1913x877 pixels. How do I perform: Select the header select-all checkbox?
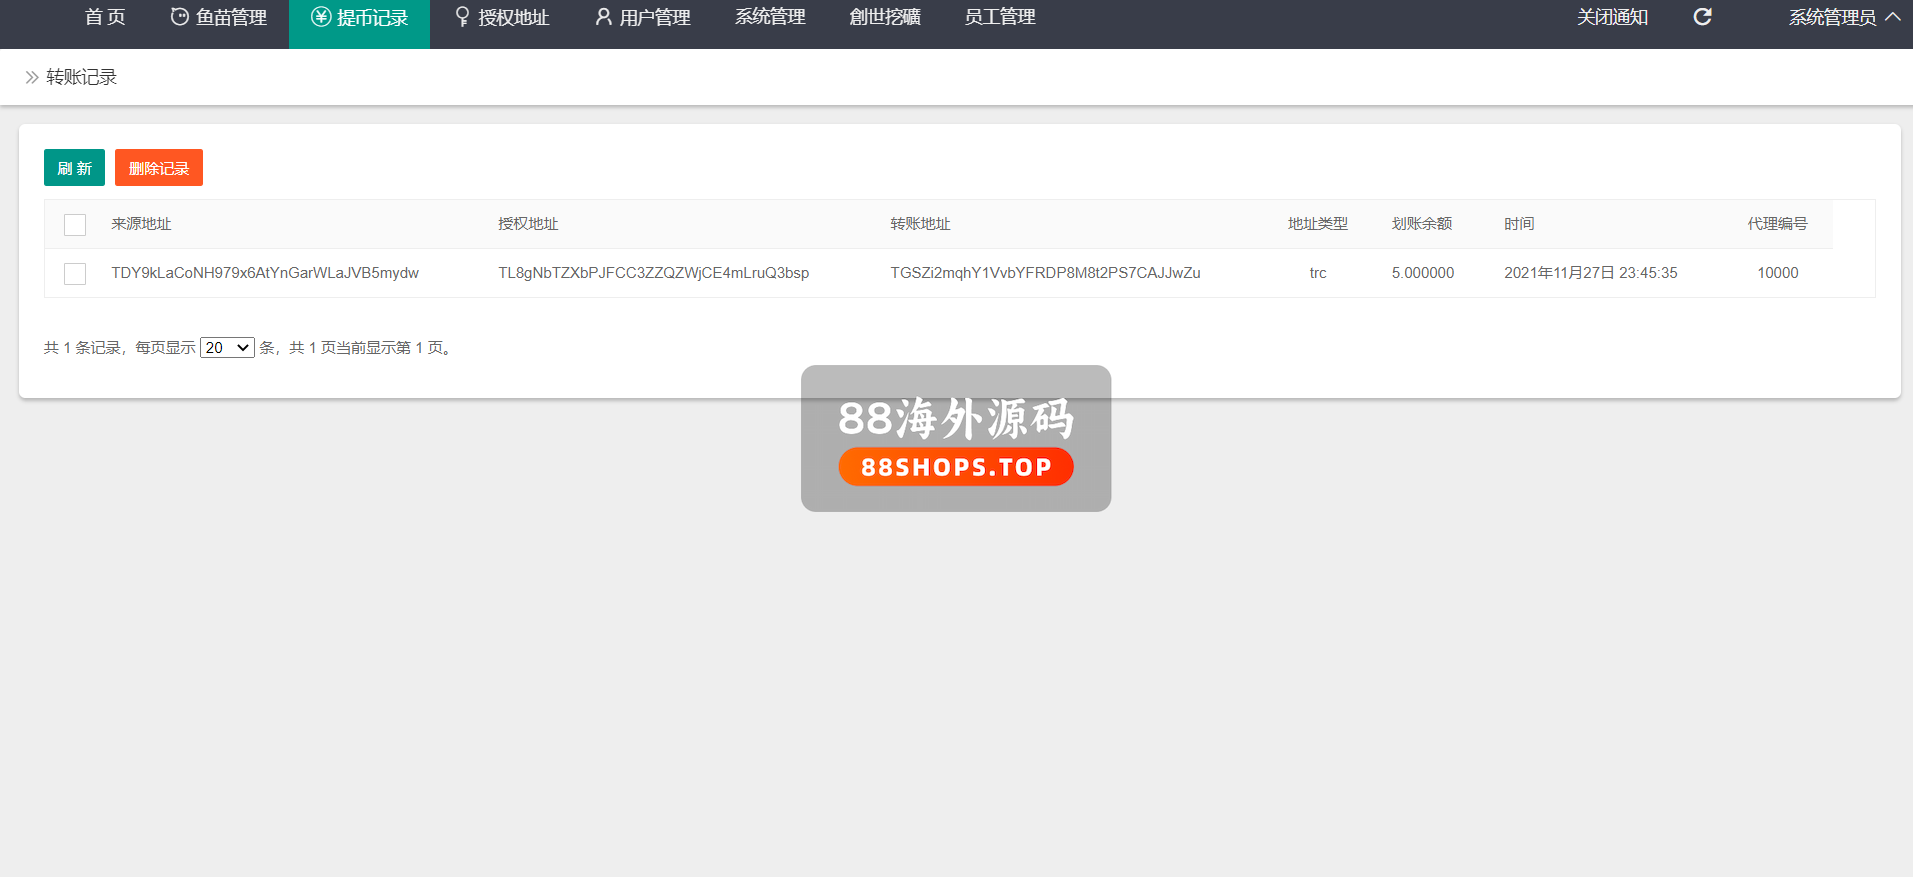coord(75,225)
